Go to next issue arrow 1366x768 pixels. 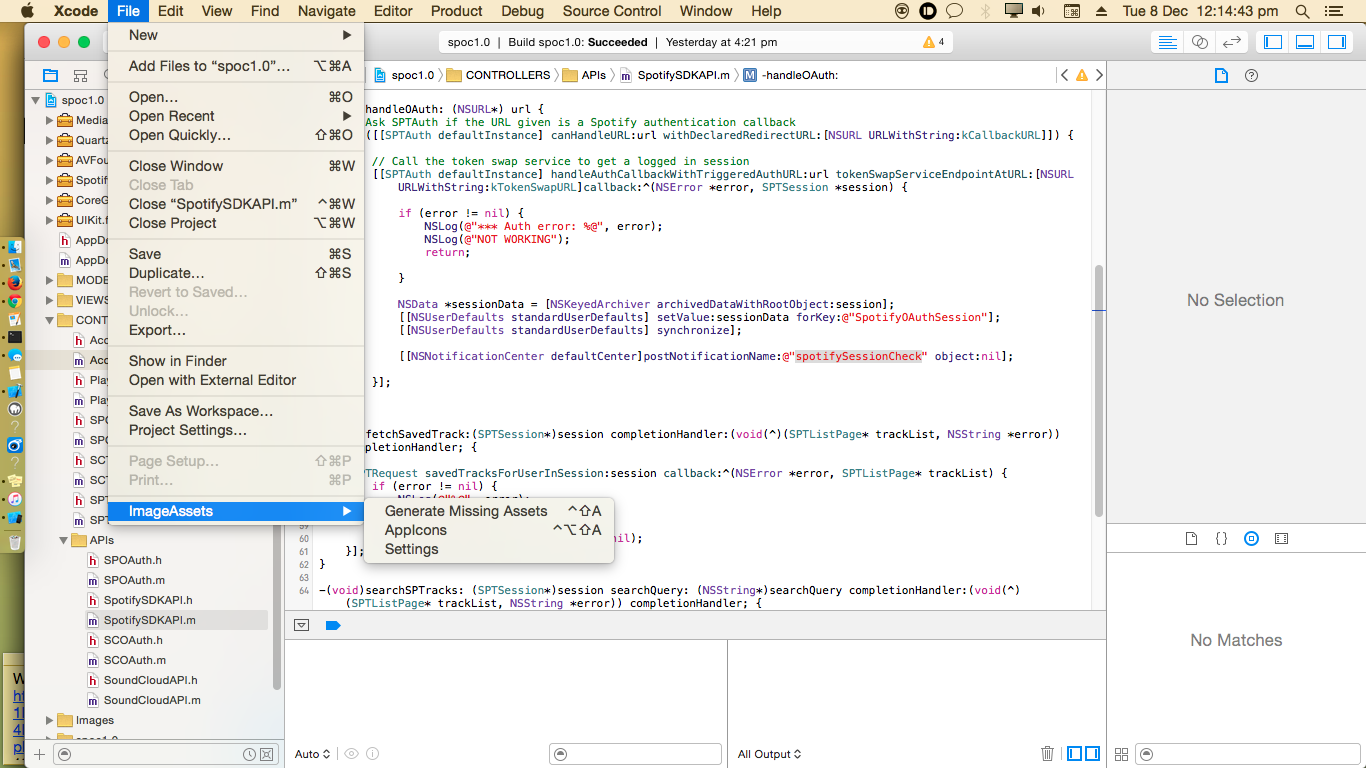(x=1099, y=75)
